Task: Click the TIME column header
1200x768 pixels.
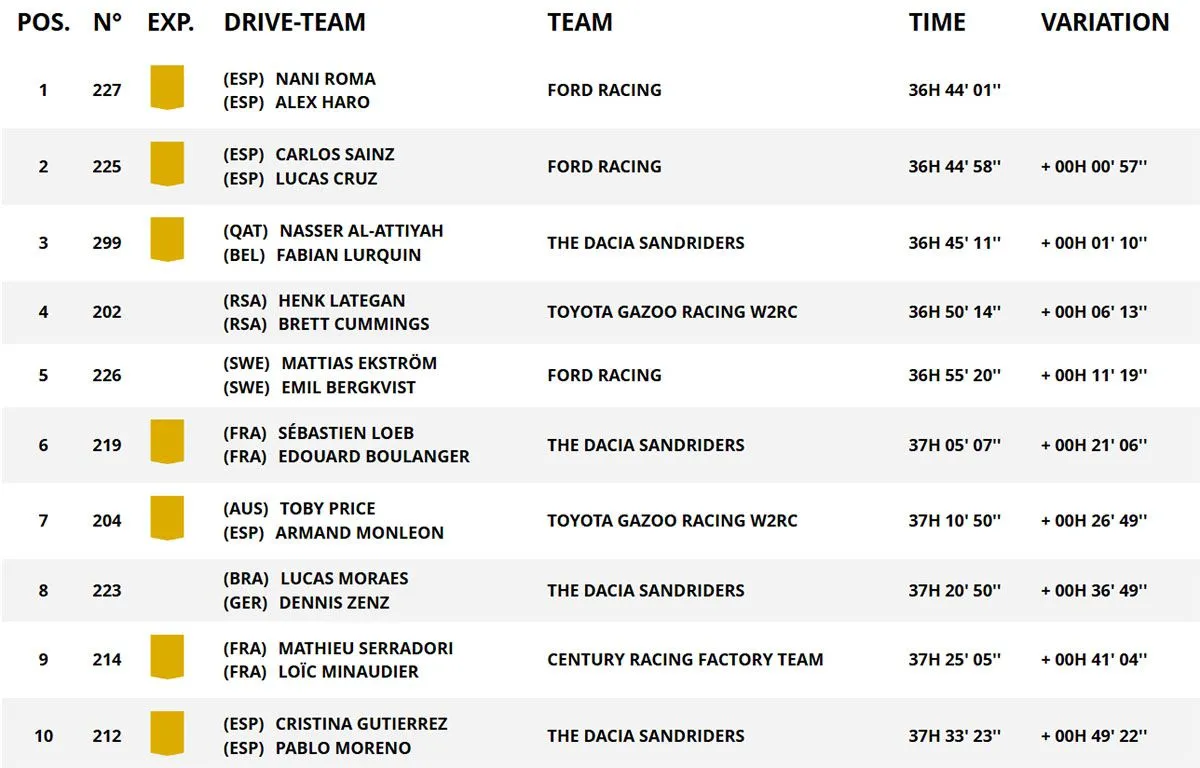Action: pos(937,22)
